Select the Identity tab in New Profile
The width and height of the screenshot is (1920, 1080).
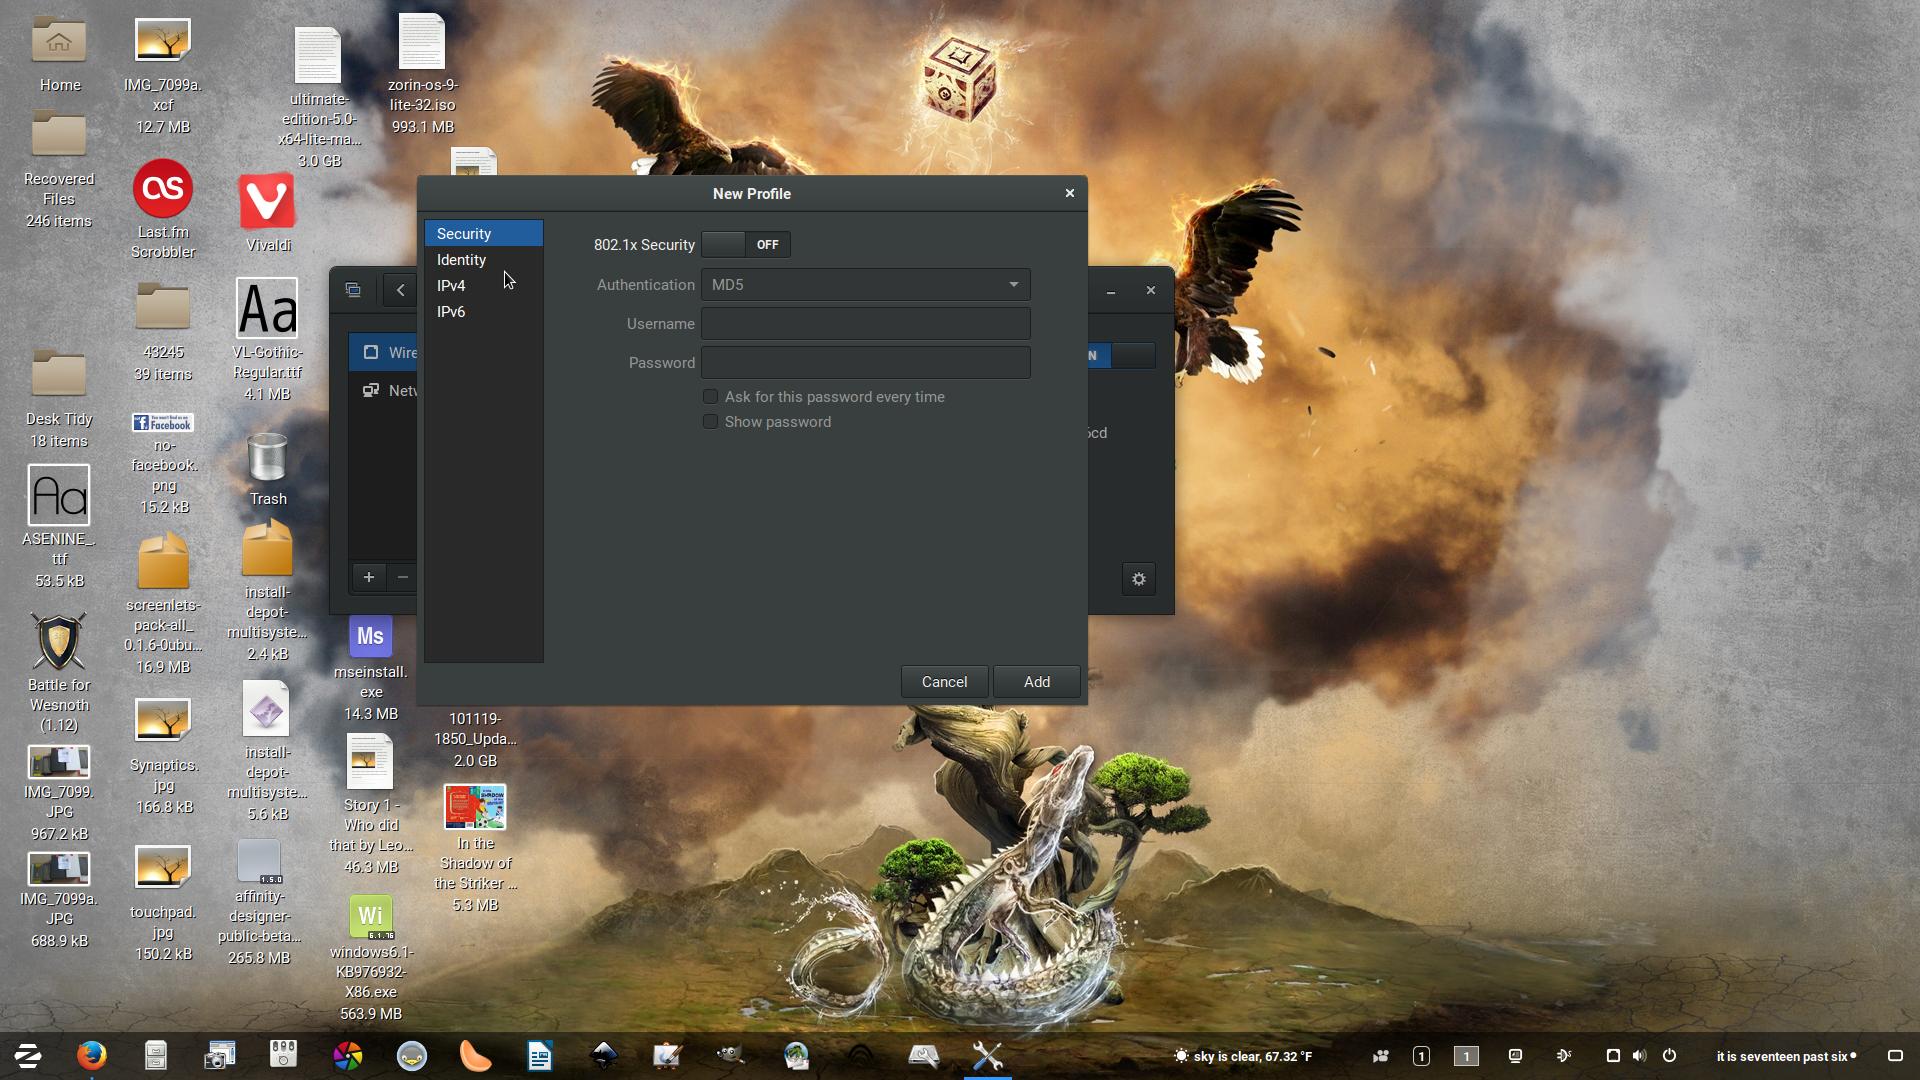click(x=462, y=258)
